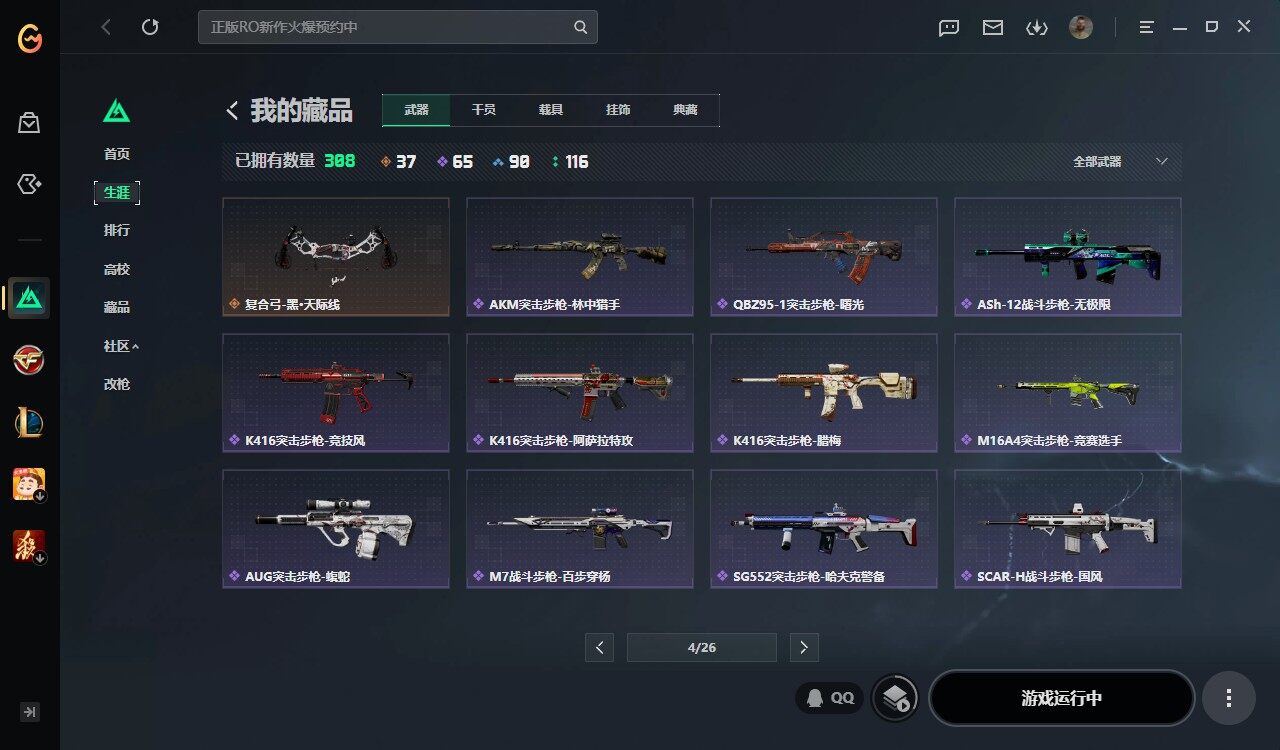Select the 排行 sidebar item
The width and height of the screenshot is (1280, 750).
[117, 230]
